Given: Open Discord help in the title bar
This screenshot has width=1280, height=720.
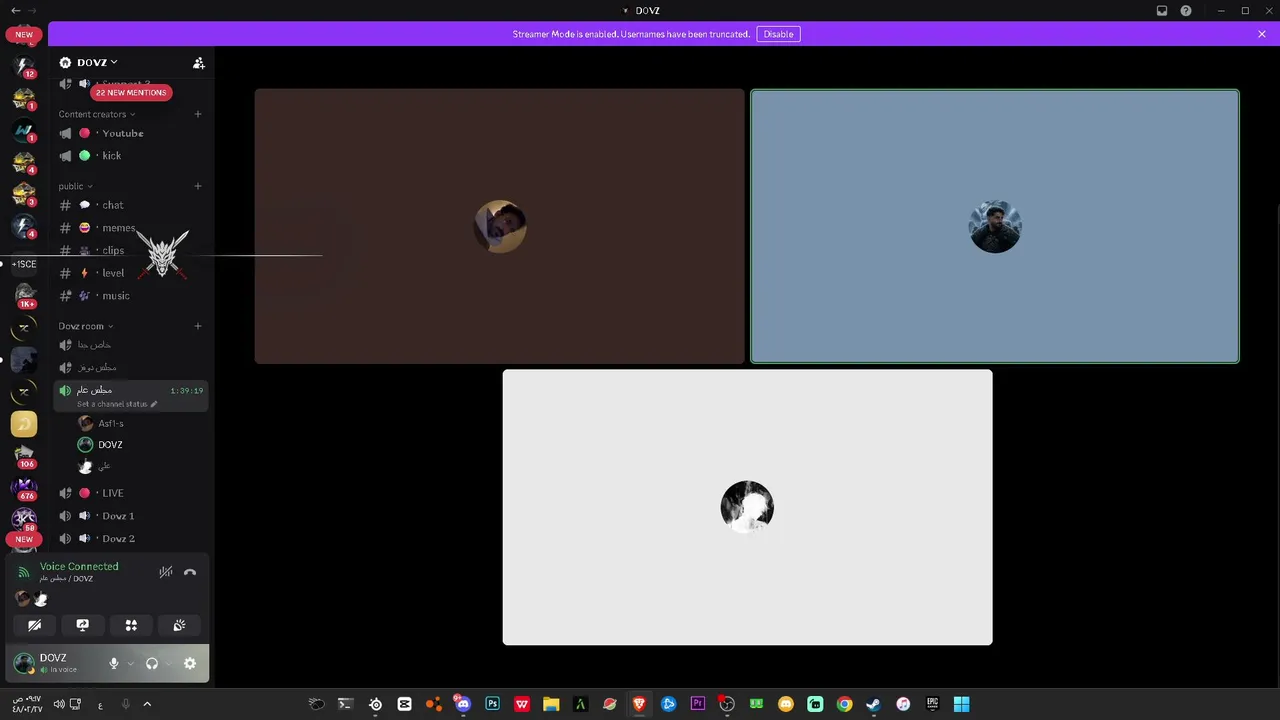Looking at the screenshot, I should (x=1186, y=11).
